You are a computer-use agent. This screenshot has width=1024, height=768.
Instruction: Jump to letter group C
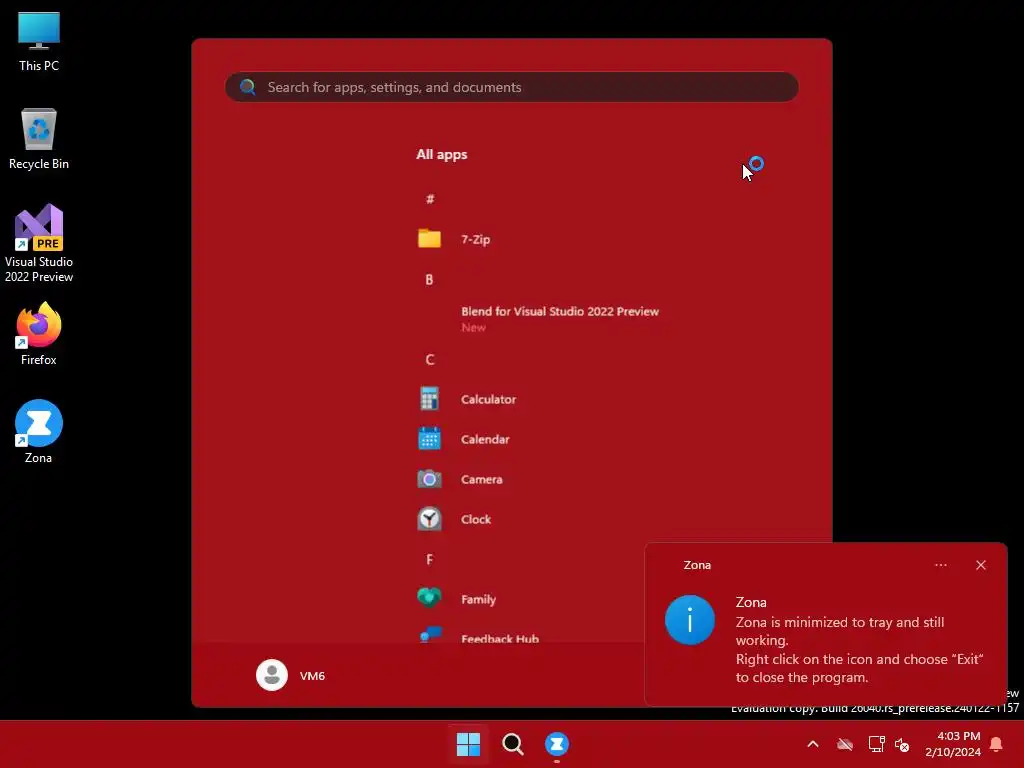tap(430, 360)
